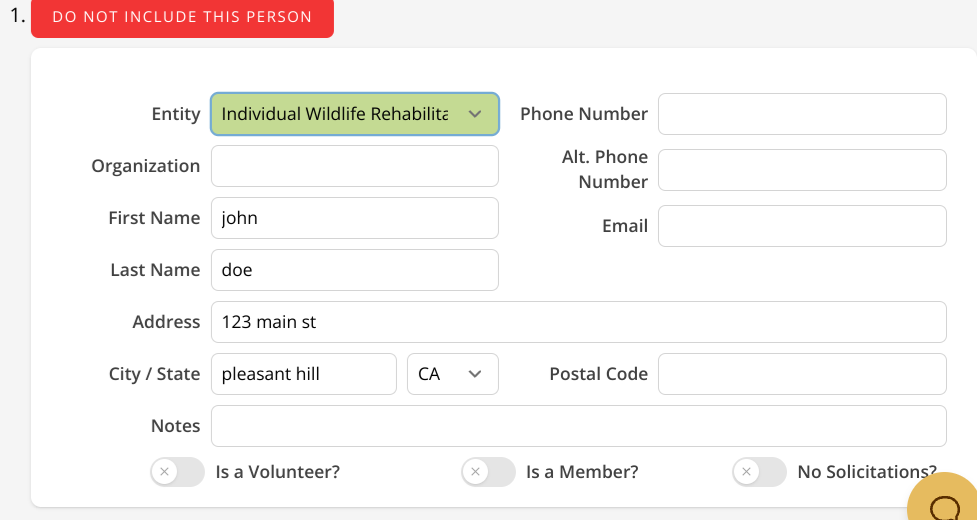
Task: Click into the Organization field
Action: coord(354,166)
